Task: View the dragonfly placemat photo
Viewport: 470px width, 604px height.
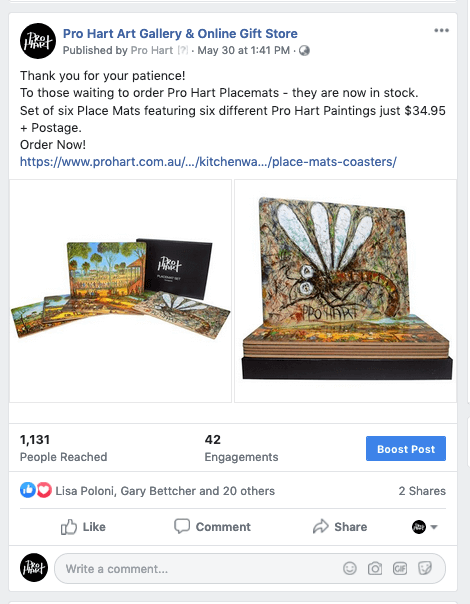Action: click(x=346, y=291)
